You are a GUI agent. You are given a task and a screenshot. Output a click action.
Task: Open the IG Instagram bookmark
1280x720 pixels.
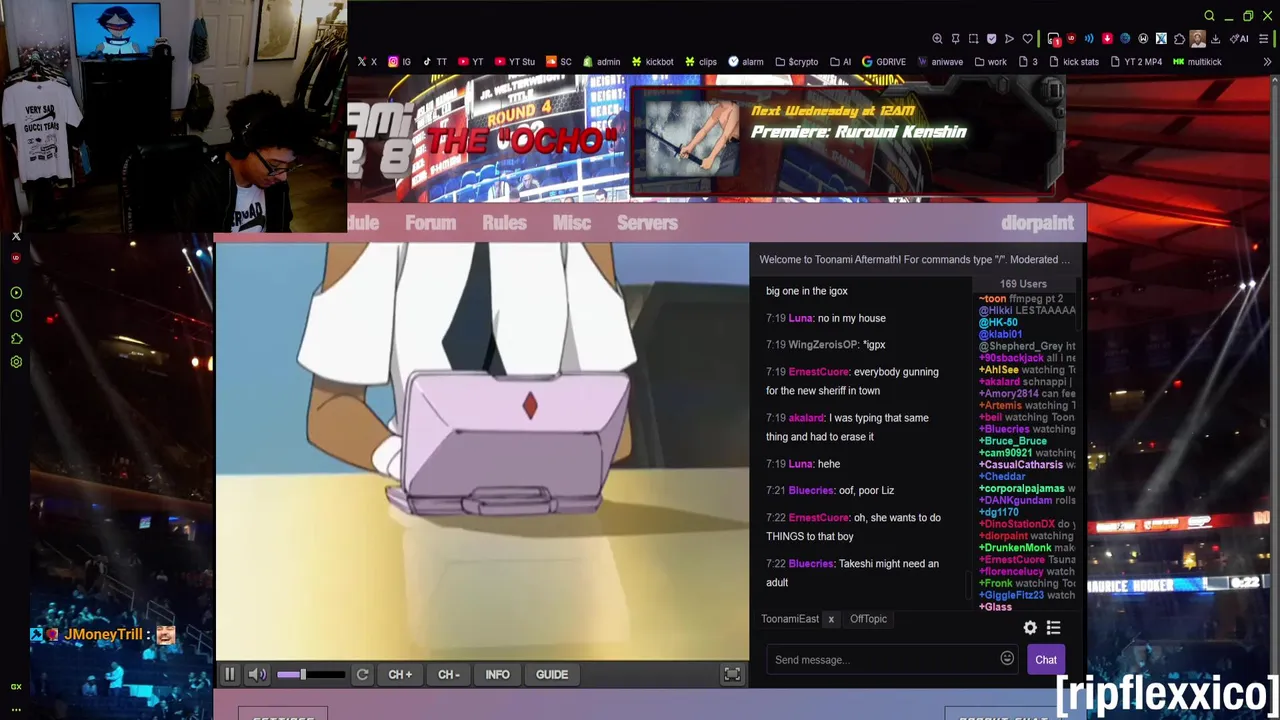click(x=399, y=62)
